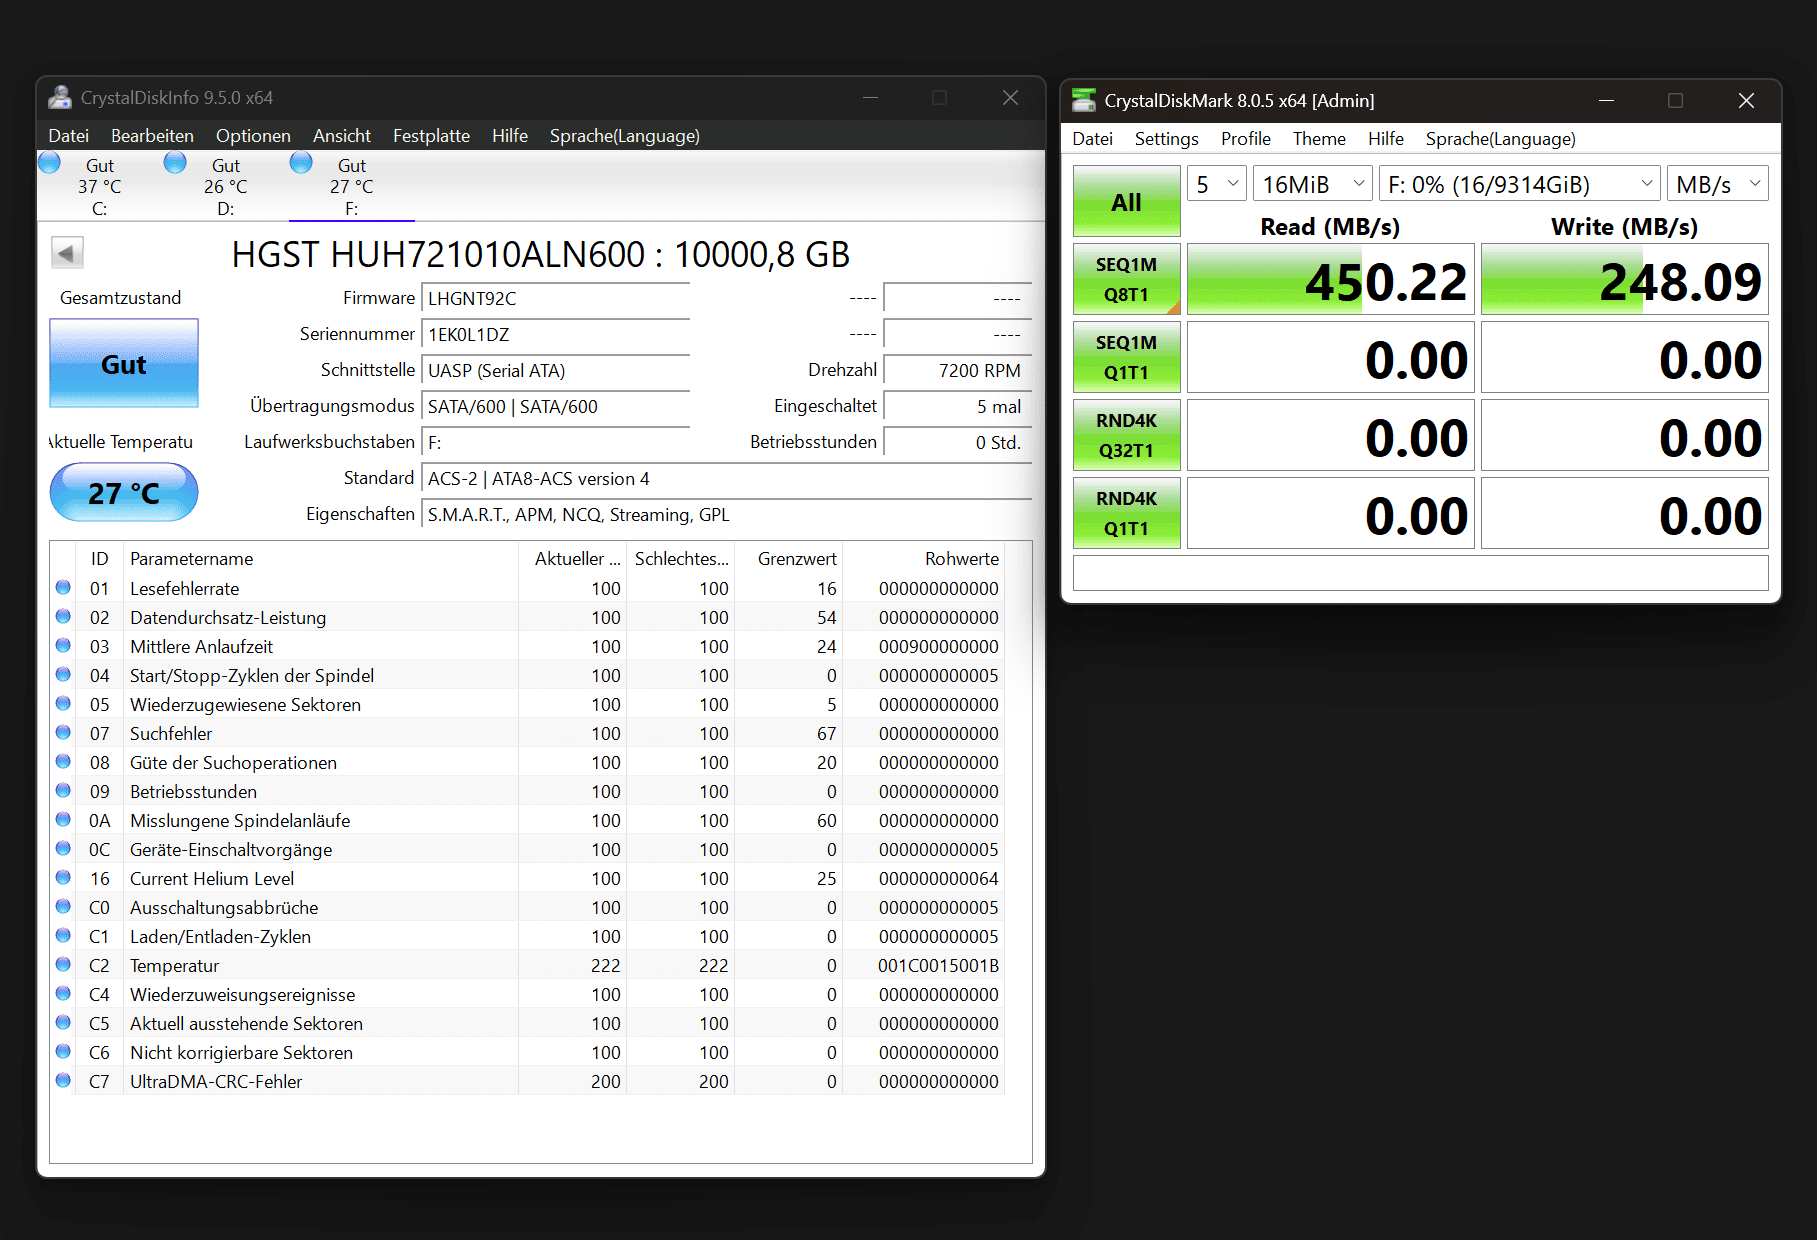Open the Datei menu in CrystalDiskInfo

point(69,136)
